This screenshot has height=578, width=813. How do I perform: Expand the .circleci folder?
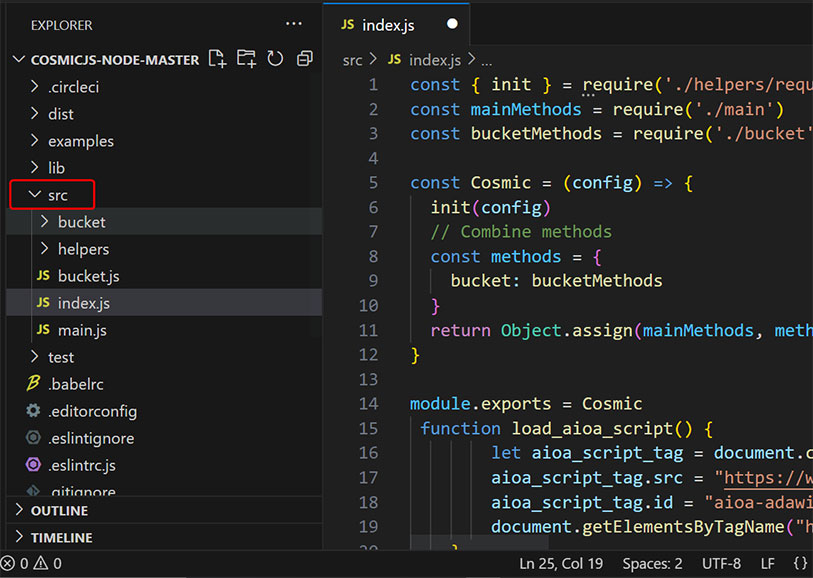[35, 86]
